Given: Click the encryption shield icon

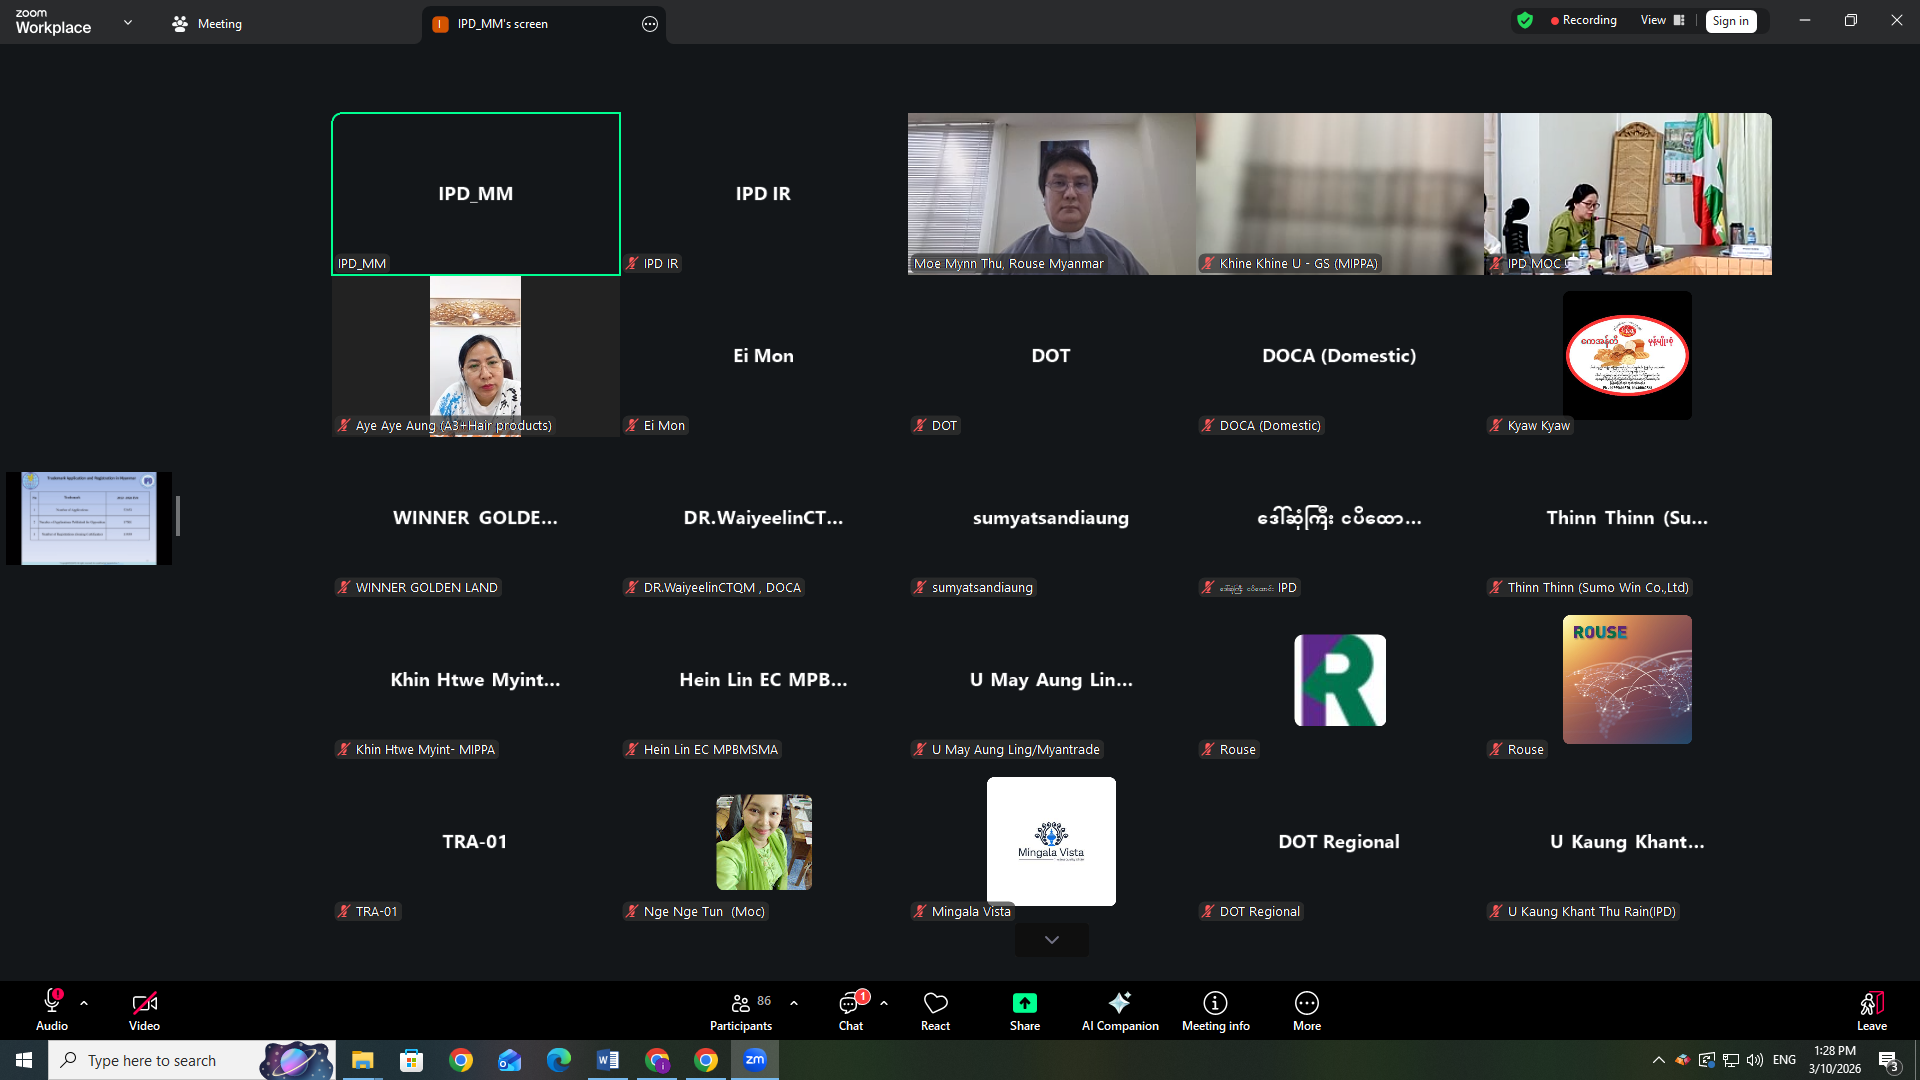Looking at the screenshot, I should (1524, 20).
